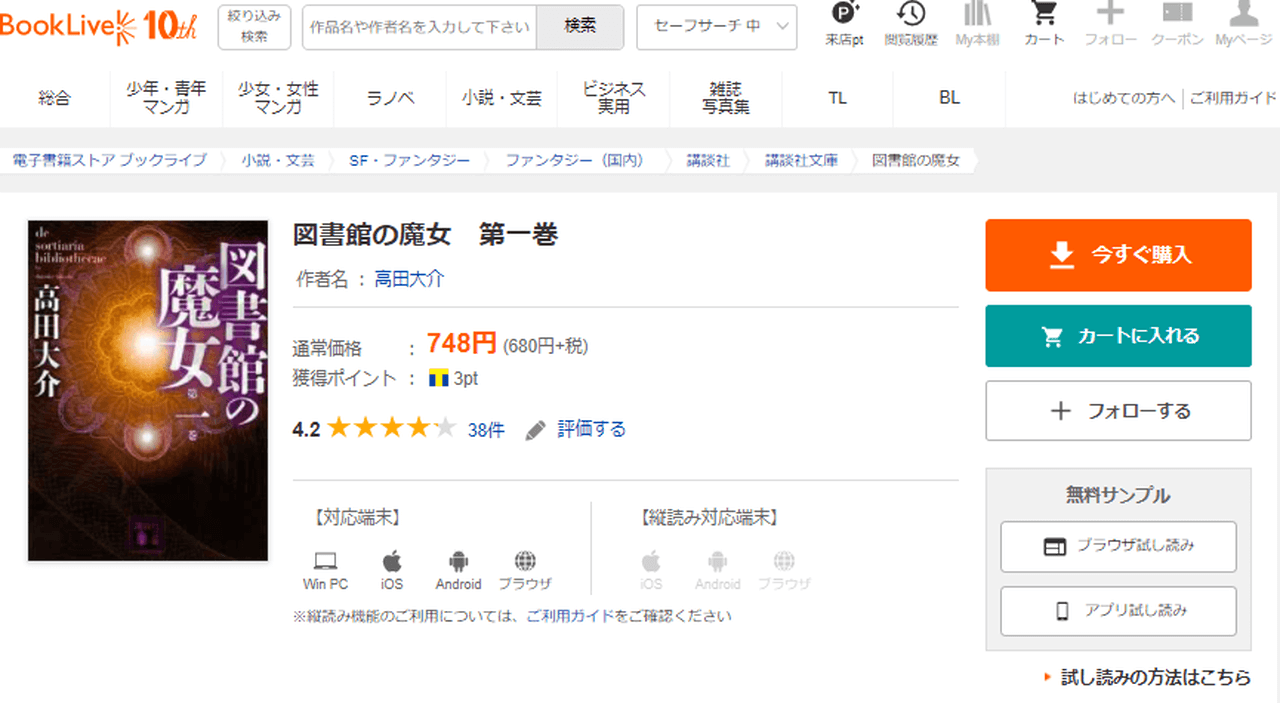The height and width of the screenshot is (703, 1280).
Task: Open the セーフサーチ dropdown
Action: 716,27
